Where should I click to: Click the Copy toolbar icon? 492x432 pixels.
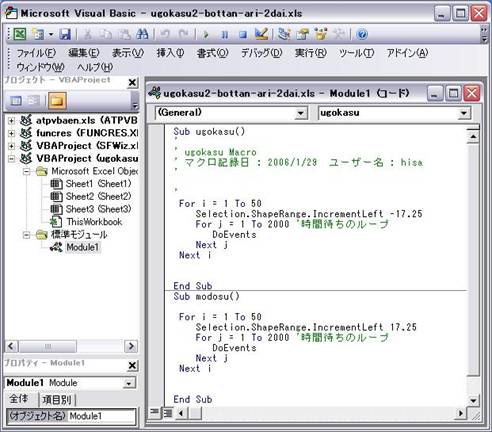(106, 34)
